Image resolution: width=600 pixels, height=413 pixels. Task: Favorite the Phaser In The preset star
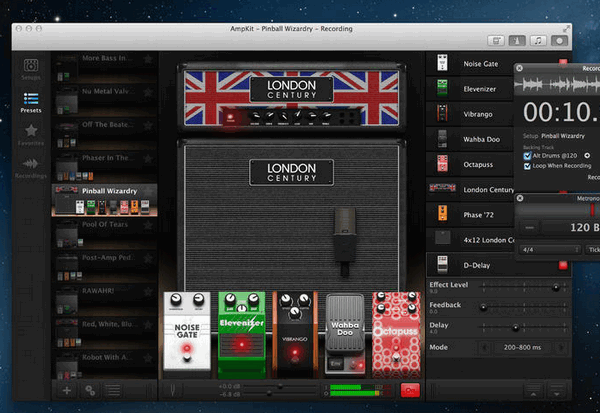pyautogui.click(x=148, y=158)
